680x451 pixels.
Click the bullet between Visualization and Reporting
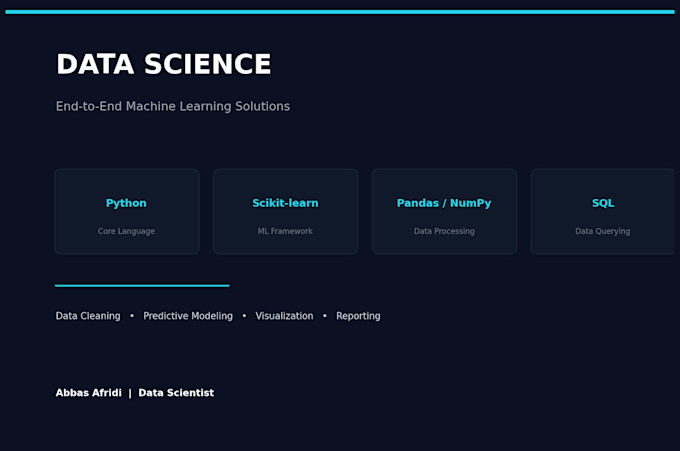325,316
